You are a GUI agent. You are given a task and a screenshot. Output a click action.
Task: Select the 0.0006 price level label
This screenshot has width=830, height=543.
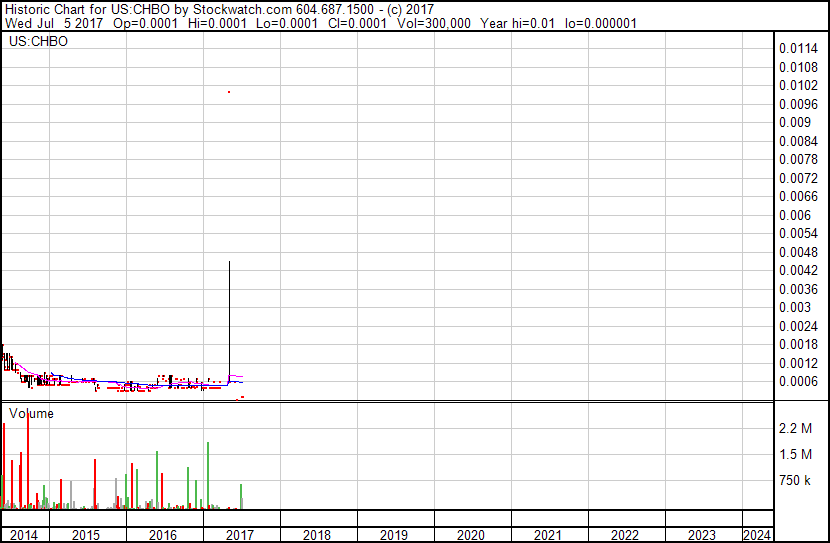click(797, 381)
